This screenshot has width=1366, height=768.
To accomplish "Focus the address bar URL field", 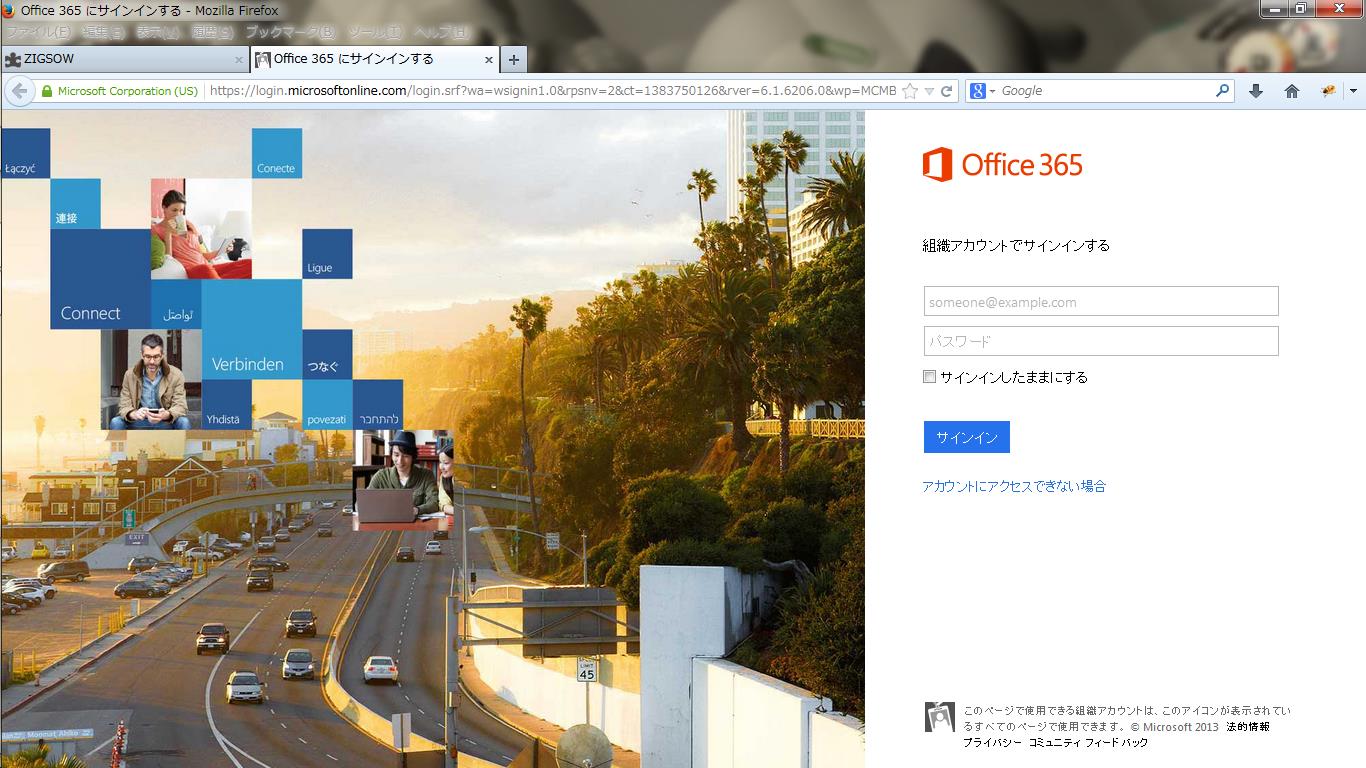I will [x=553, y=91].
